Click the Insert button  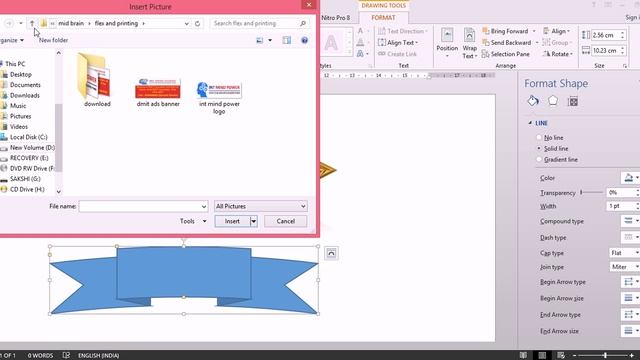click(x=232, y=221)
